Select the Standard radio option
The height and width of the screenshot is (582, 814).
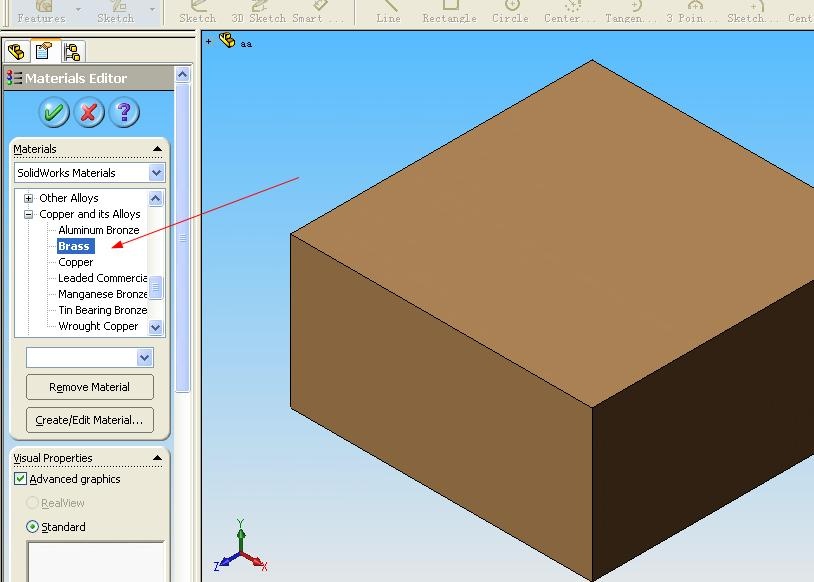click(x=32, y=526)
